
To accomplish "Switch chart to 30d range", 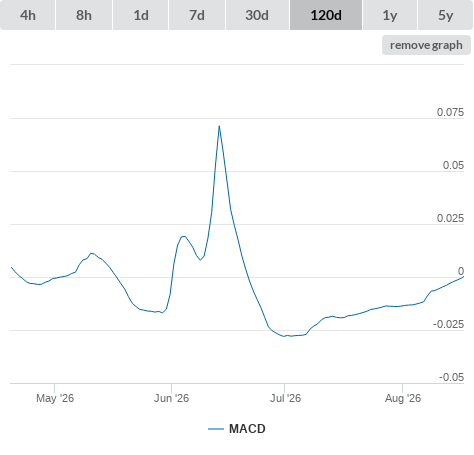I will tap(257, 15).
